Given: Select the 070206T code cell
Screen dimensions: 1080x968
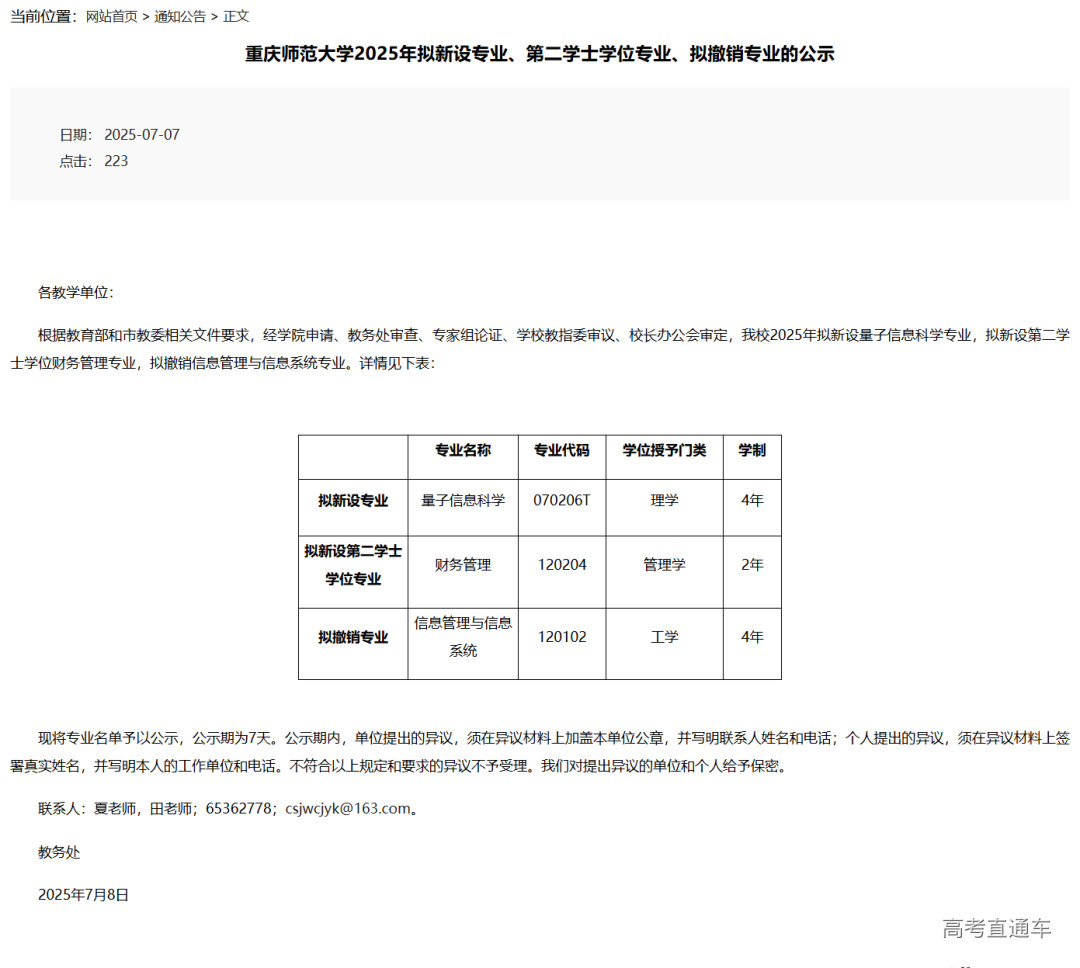Looking at the screenshot, I should pos(561,501).
